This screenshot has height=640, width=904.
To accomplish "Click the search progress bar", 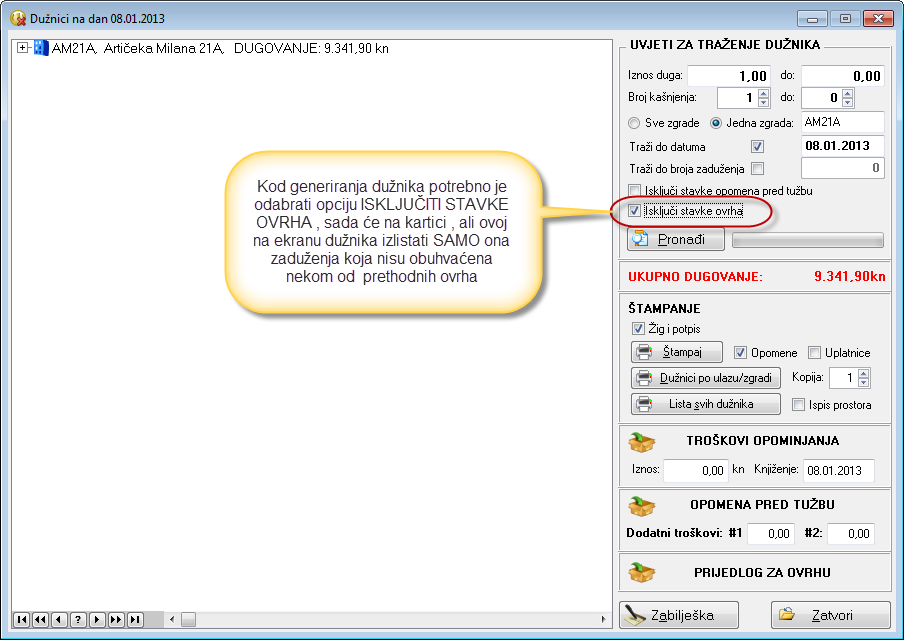I will click(808, 240).
